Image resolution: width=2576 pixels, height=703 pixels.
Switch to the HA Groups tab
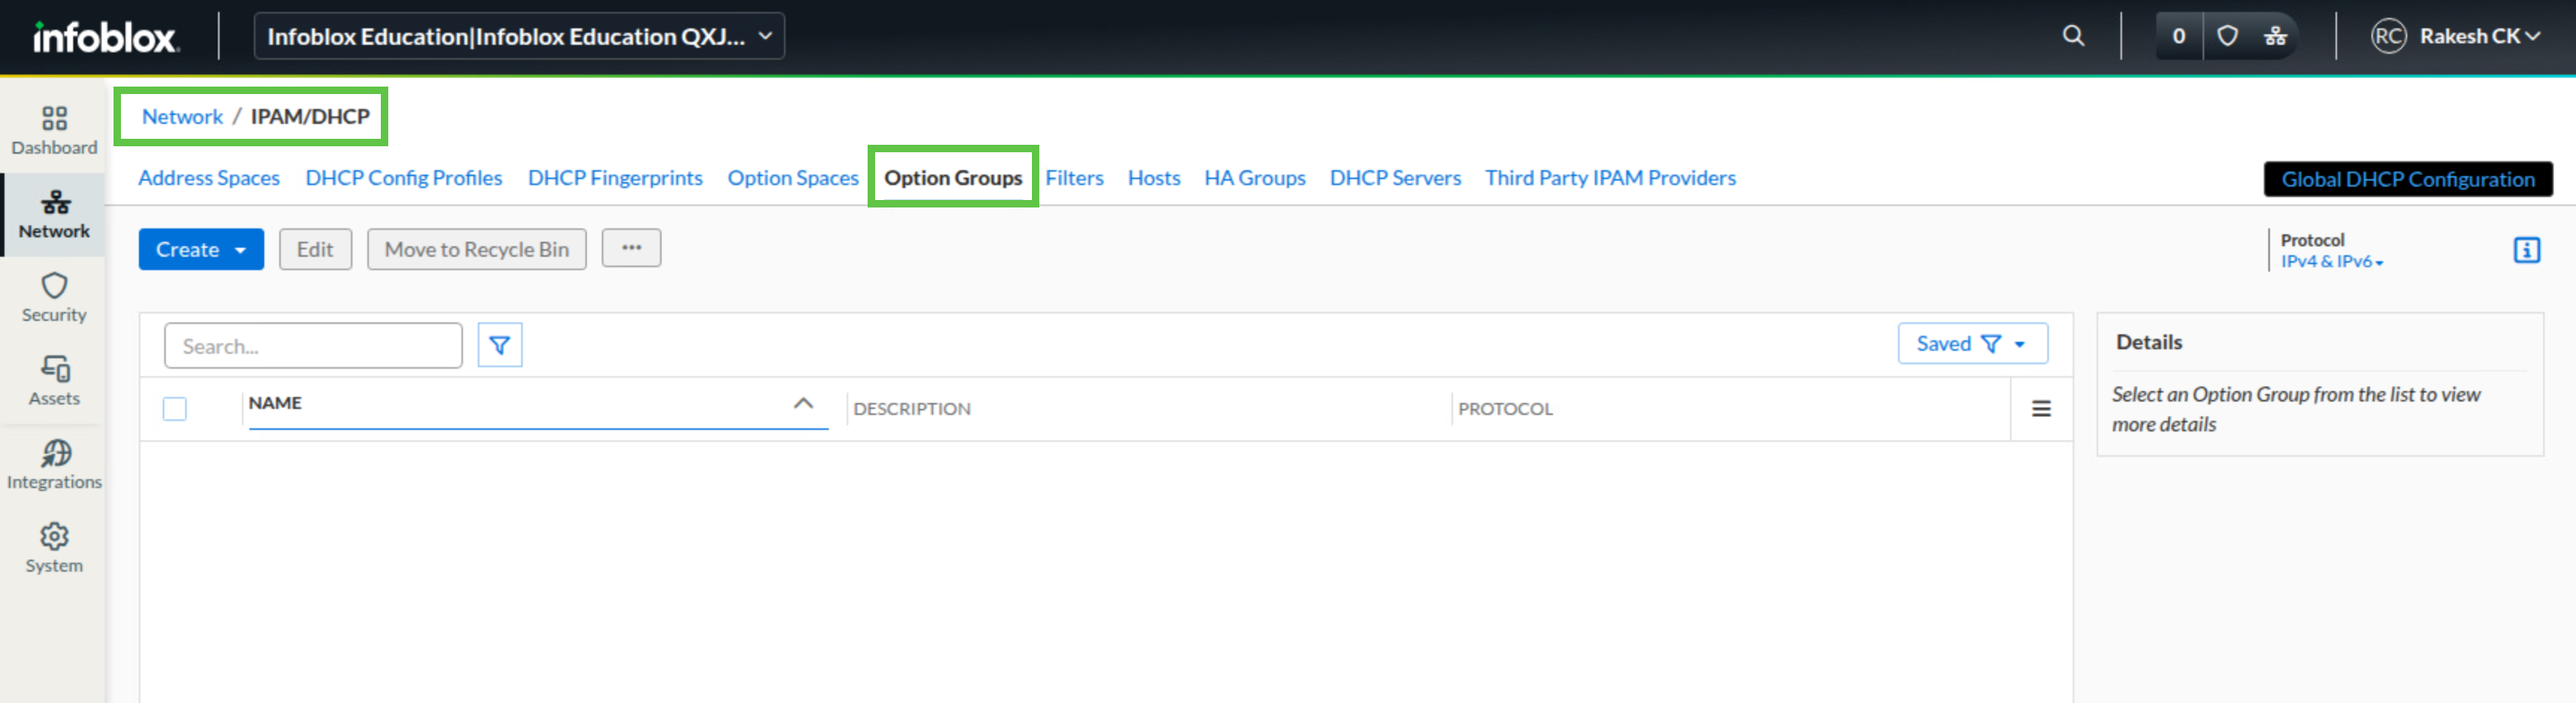tap(1255, 178)
